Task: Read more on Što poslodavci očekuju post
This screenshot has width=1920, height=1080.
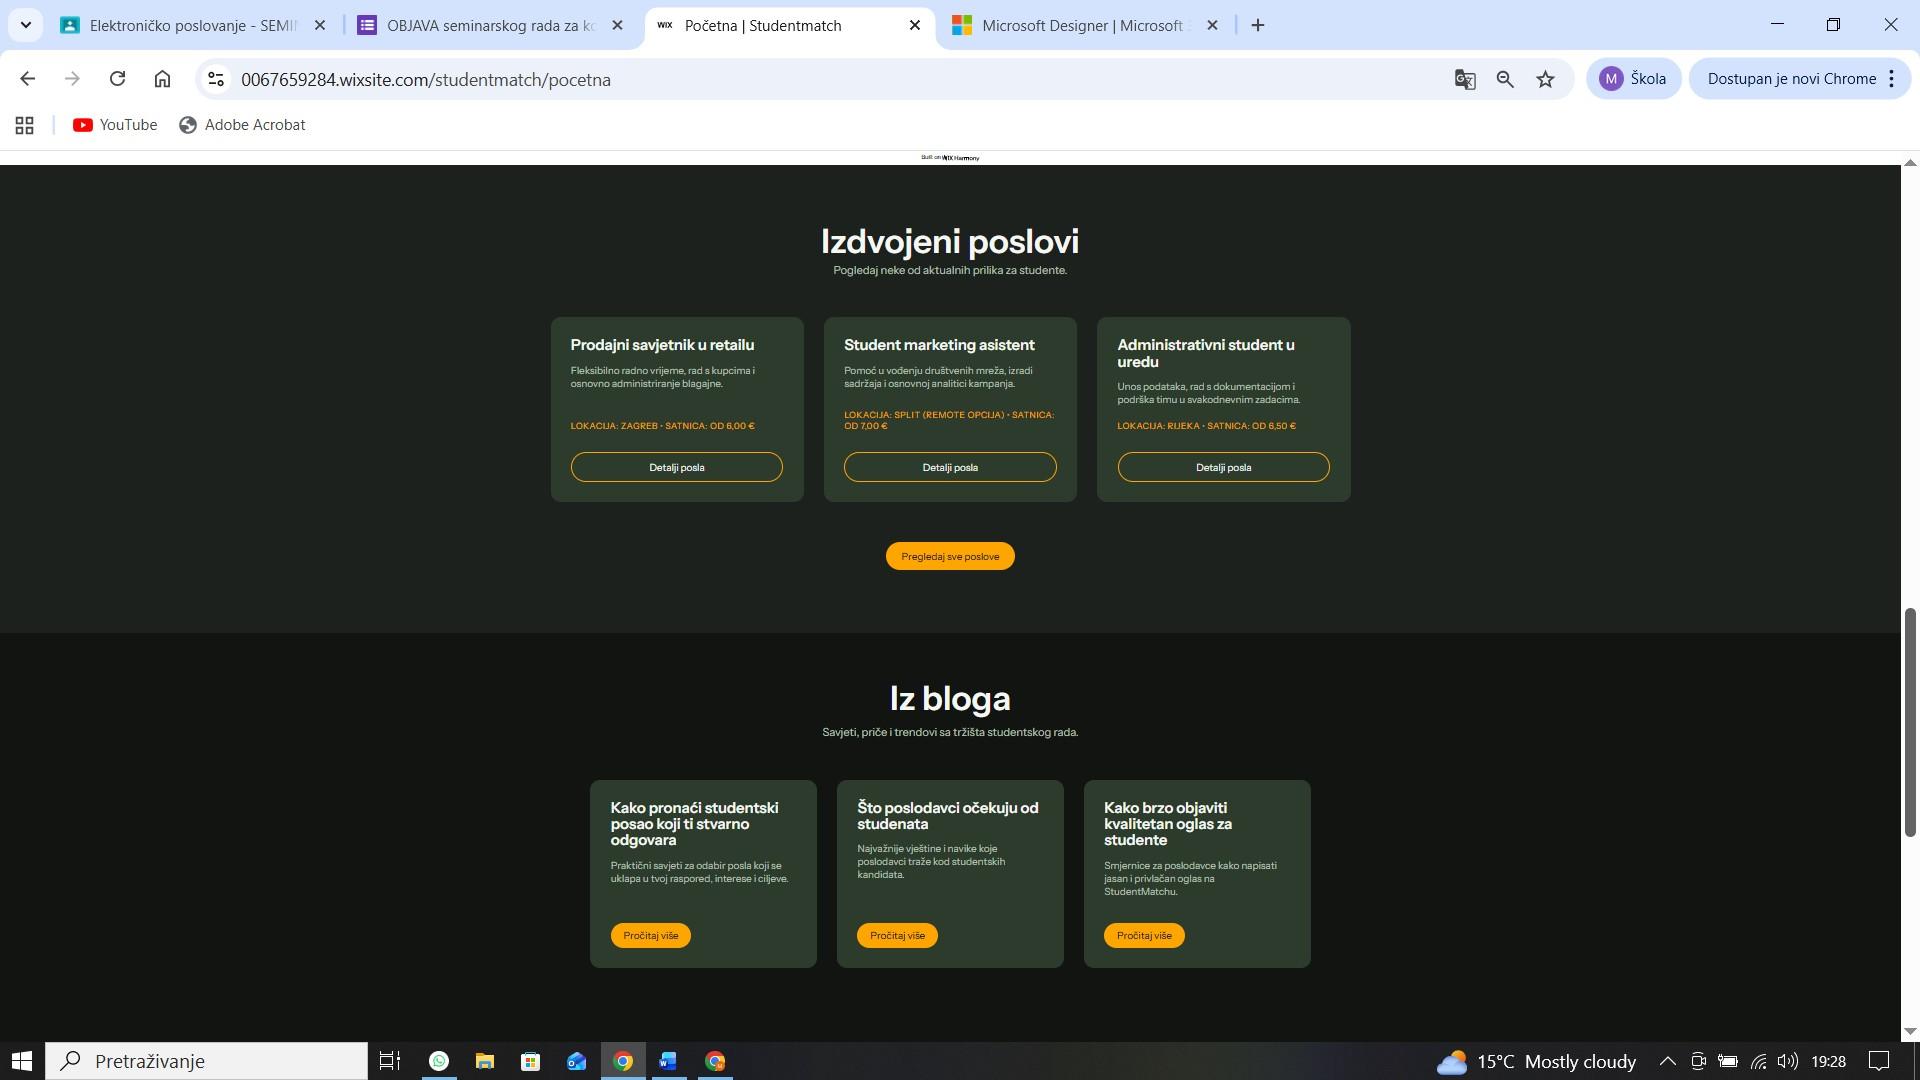Action: [896, 935]
